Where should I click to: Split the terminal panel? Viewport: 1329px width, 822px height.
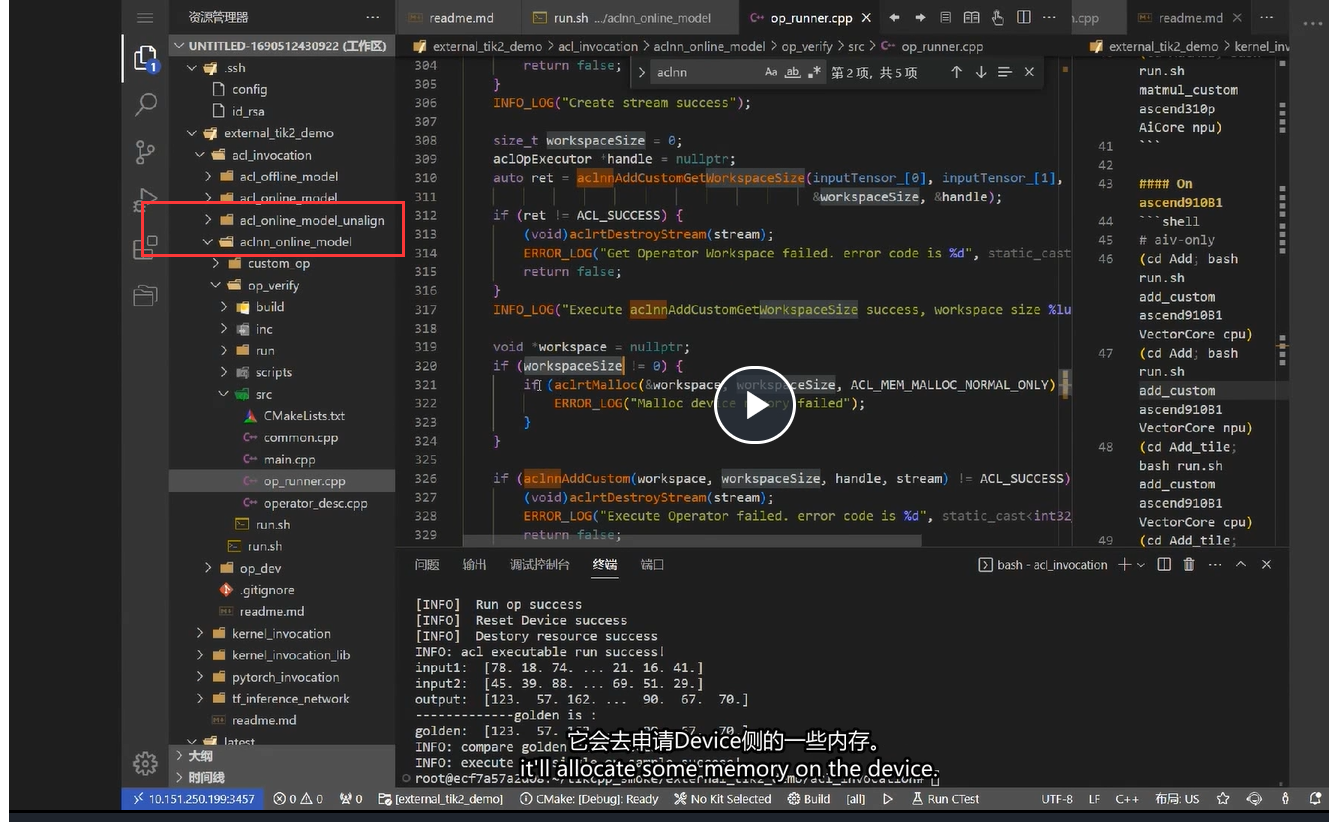1164,565
